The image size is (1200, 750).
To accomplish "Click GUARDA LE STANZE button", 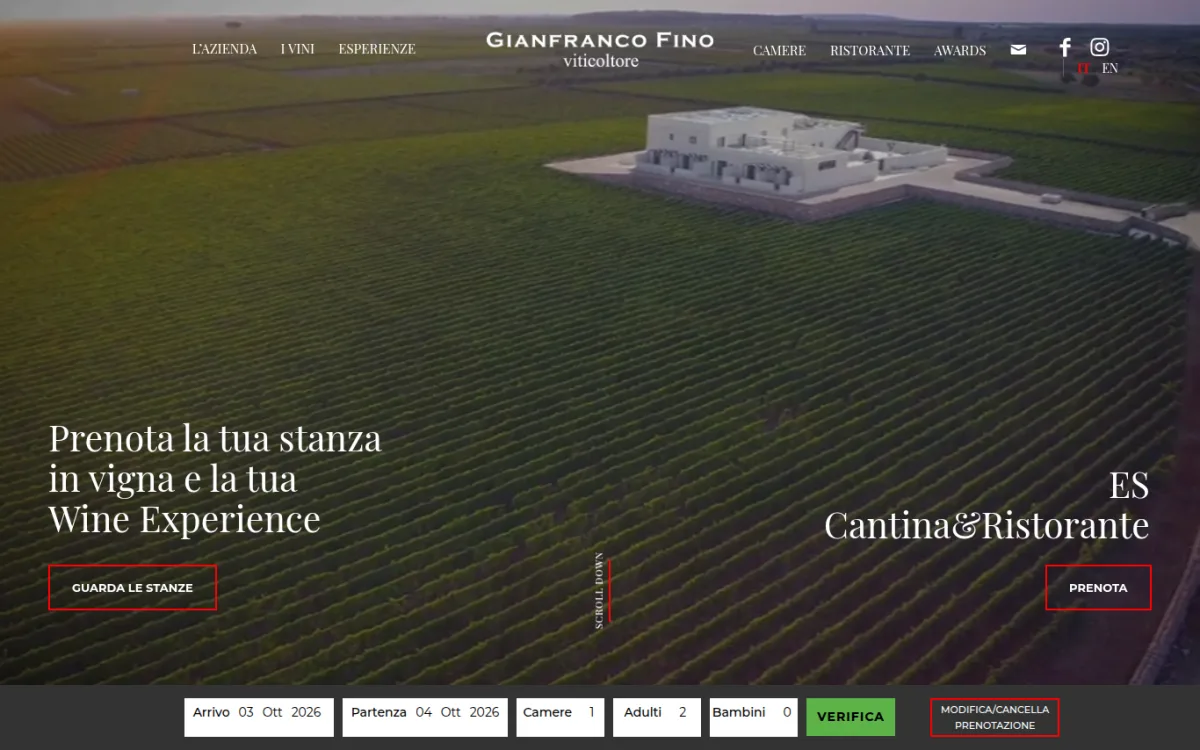I will tap(132, 588).
